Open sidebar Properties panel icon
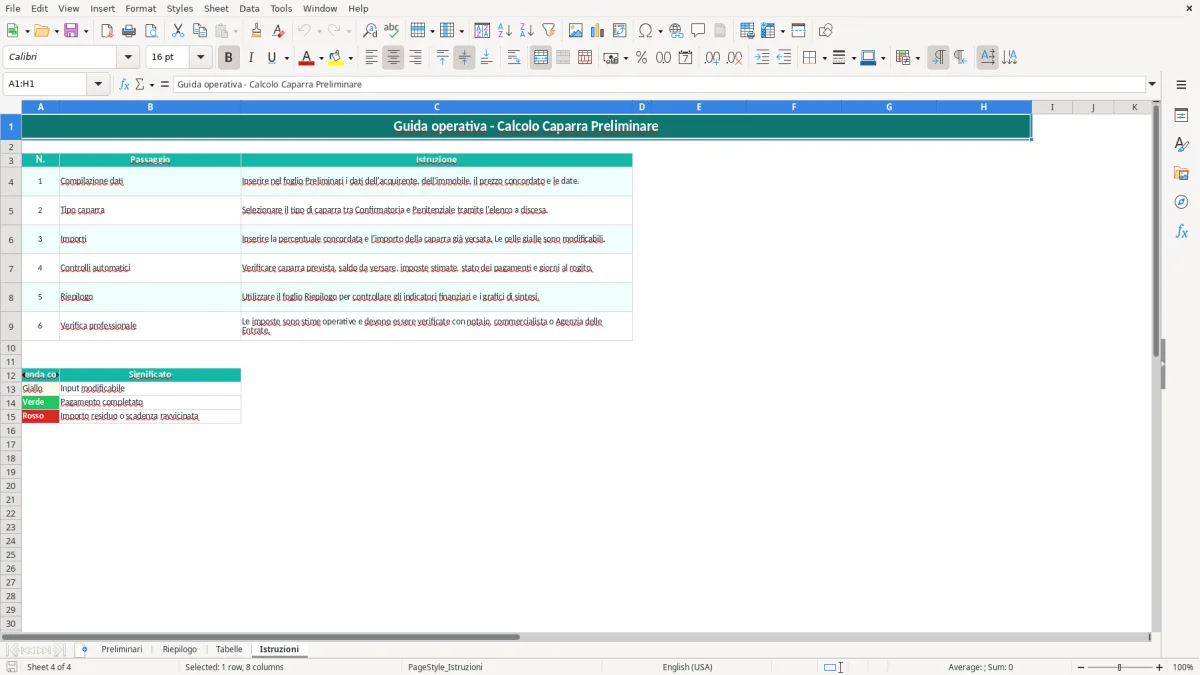1200x675 pixels. 1181,116
